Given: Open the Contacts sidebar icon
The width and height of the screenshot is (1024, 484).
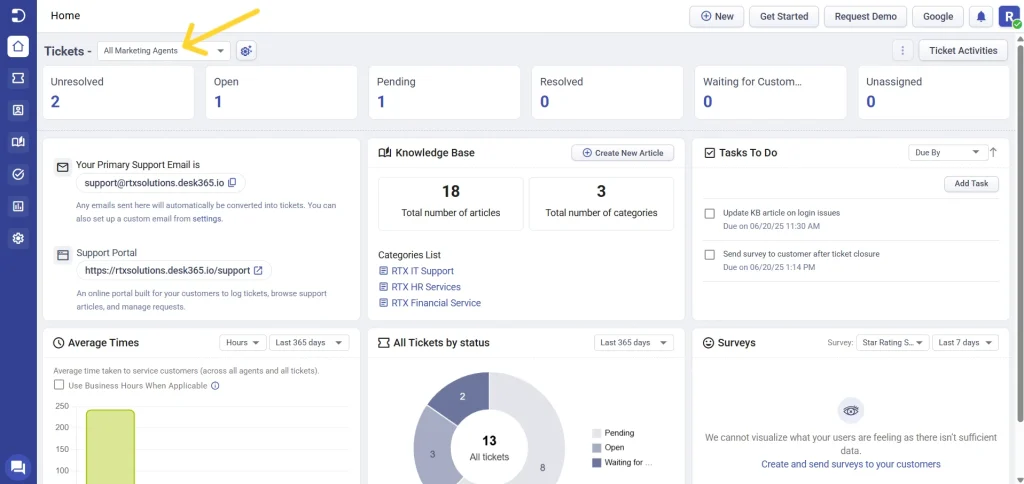Looking at the screenshot, I should tap(18, 110).
